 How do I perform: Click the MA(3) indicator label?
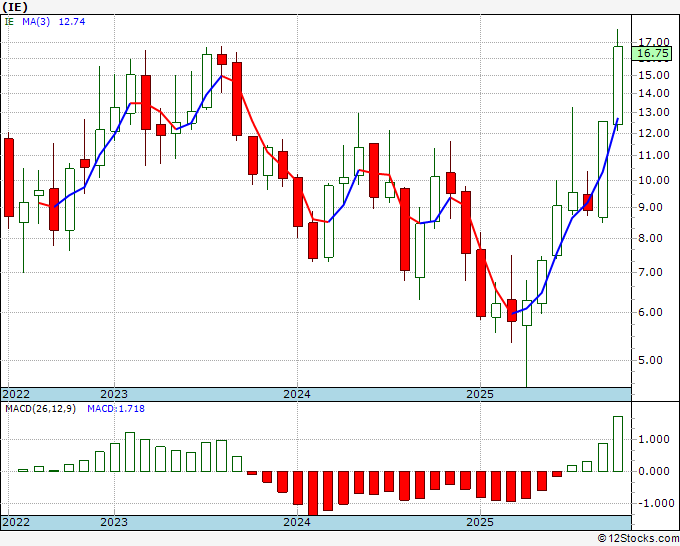pos(36,22)
